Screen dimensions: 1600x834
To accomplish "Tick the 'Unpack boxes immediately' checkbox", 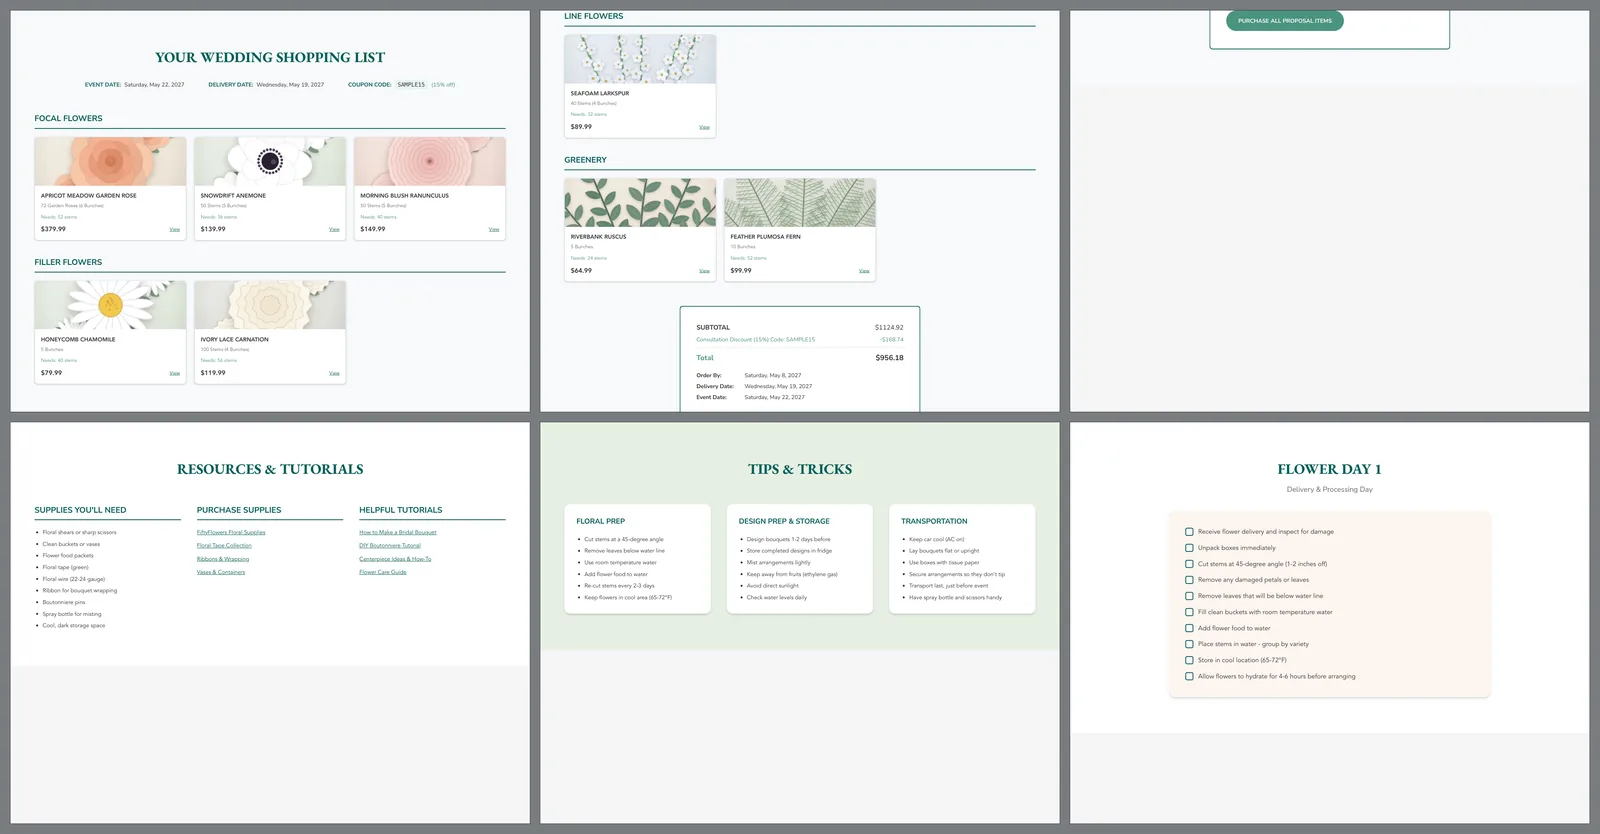I will (x=1189, y=548).
